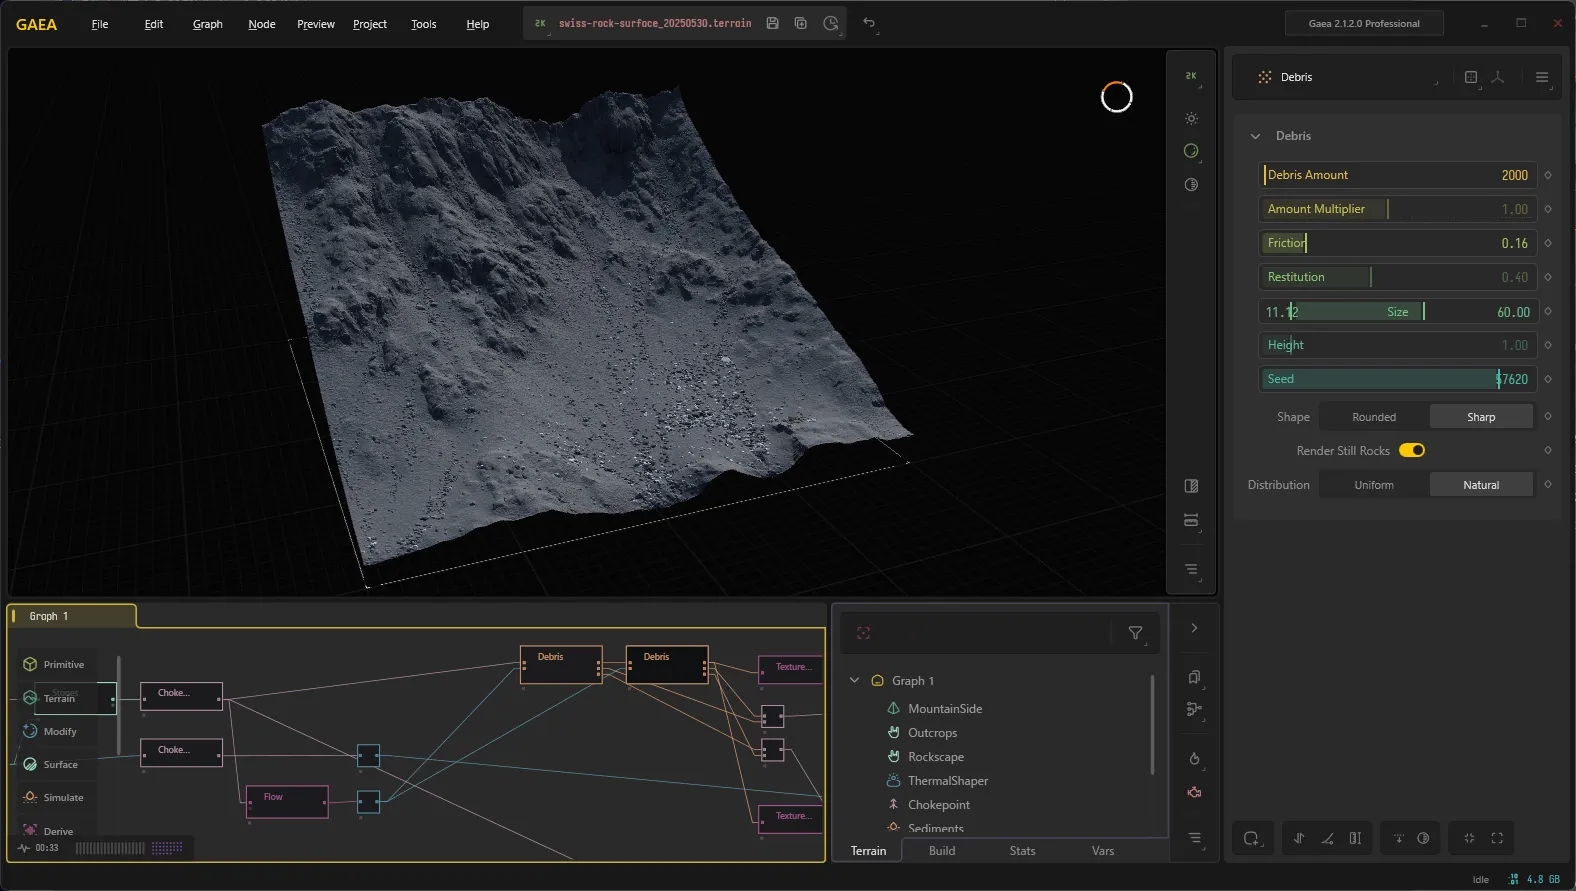
Task: Select the Rounded shape option
Action: pos(1374,417)
